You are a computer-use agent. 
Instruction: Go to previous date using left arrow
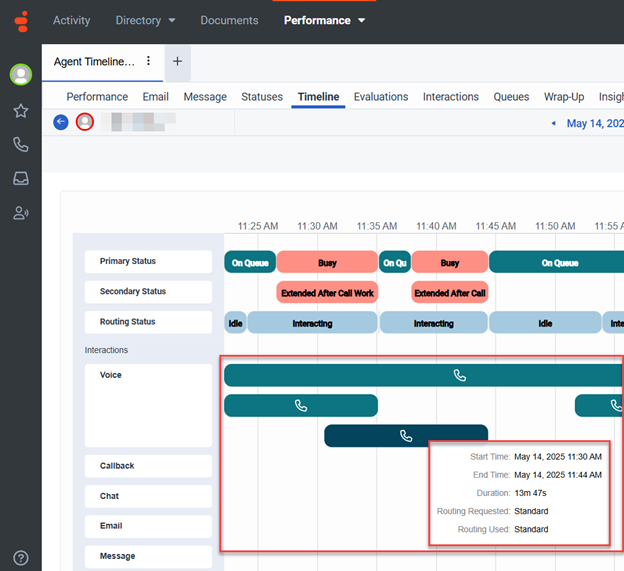point(553,123)
